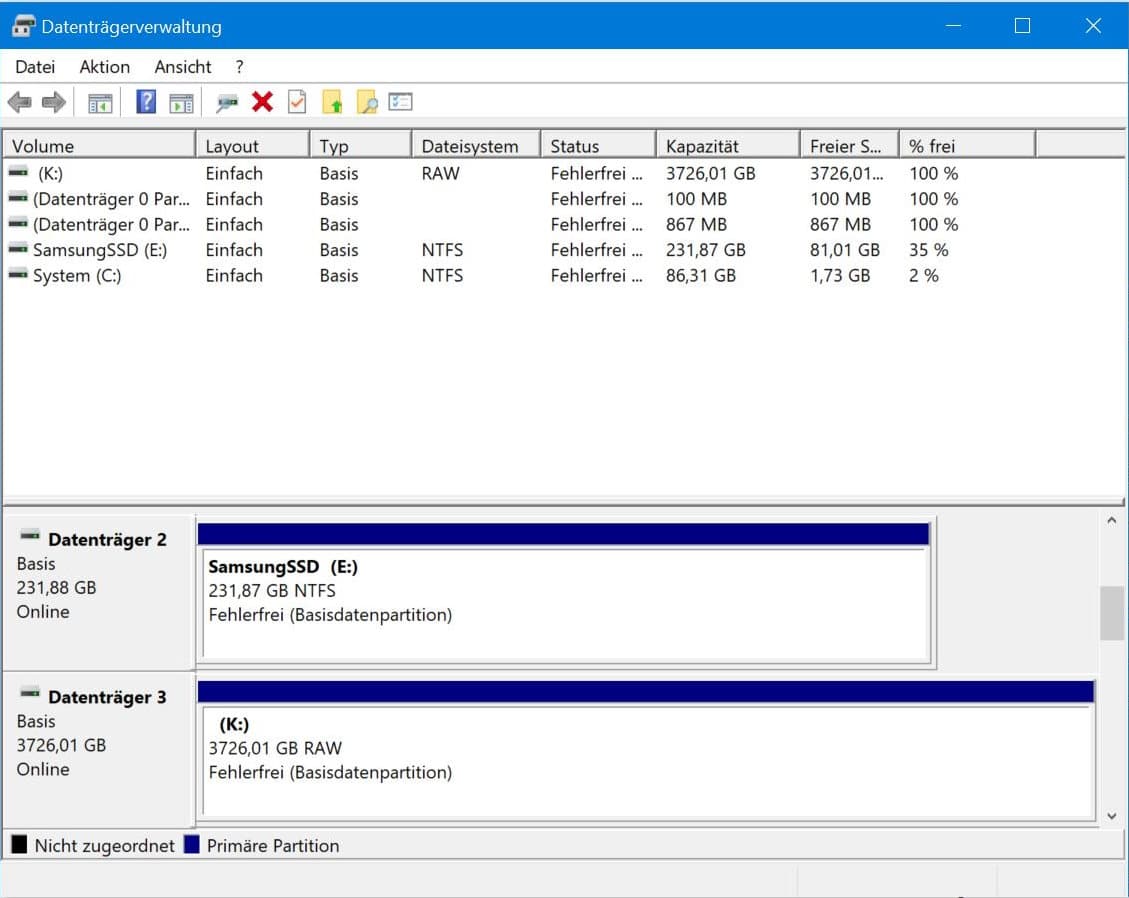
Task: Click the magnifier search toolbar icon
Action: click(x=366, y=102)
